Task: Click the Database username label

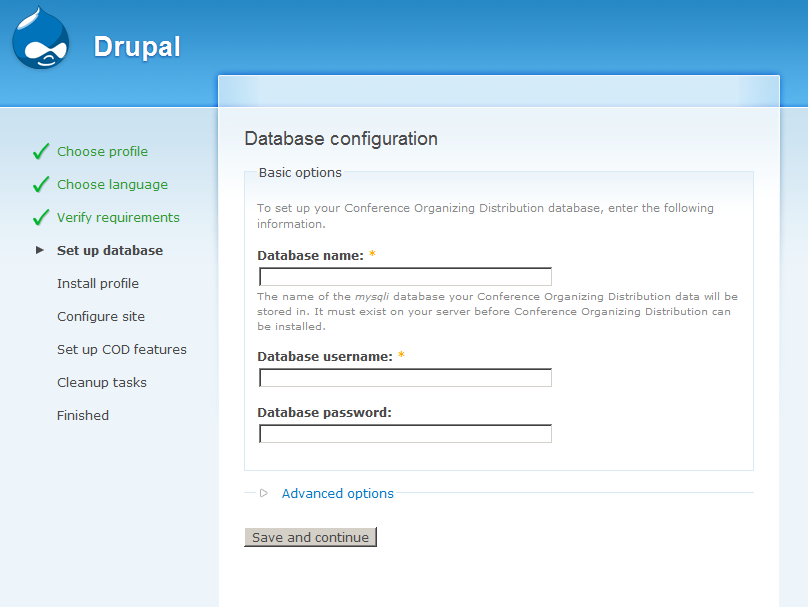Action: coord(325,357)
